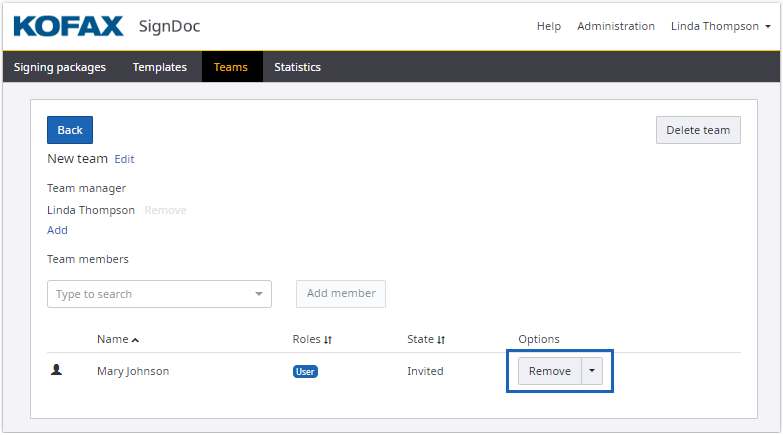Remove Mary Johnson from the team
The image size is (783, 435).
(x=549, y=371)
